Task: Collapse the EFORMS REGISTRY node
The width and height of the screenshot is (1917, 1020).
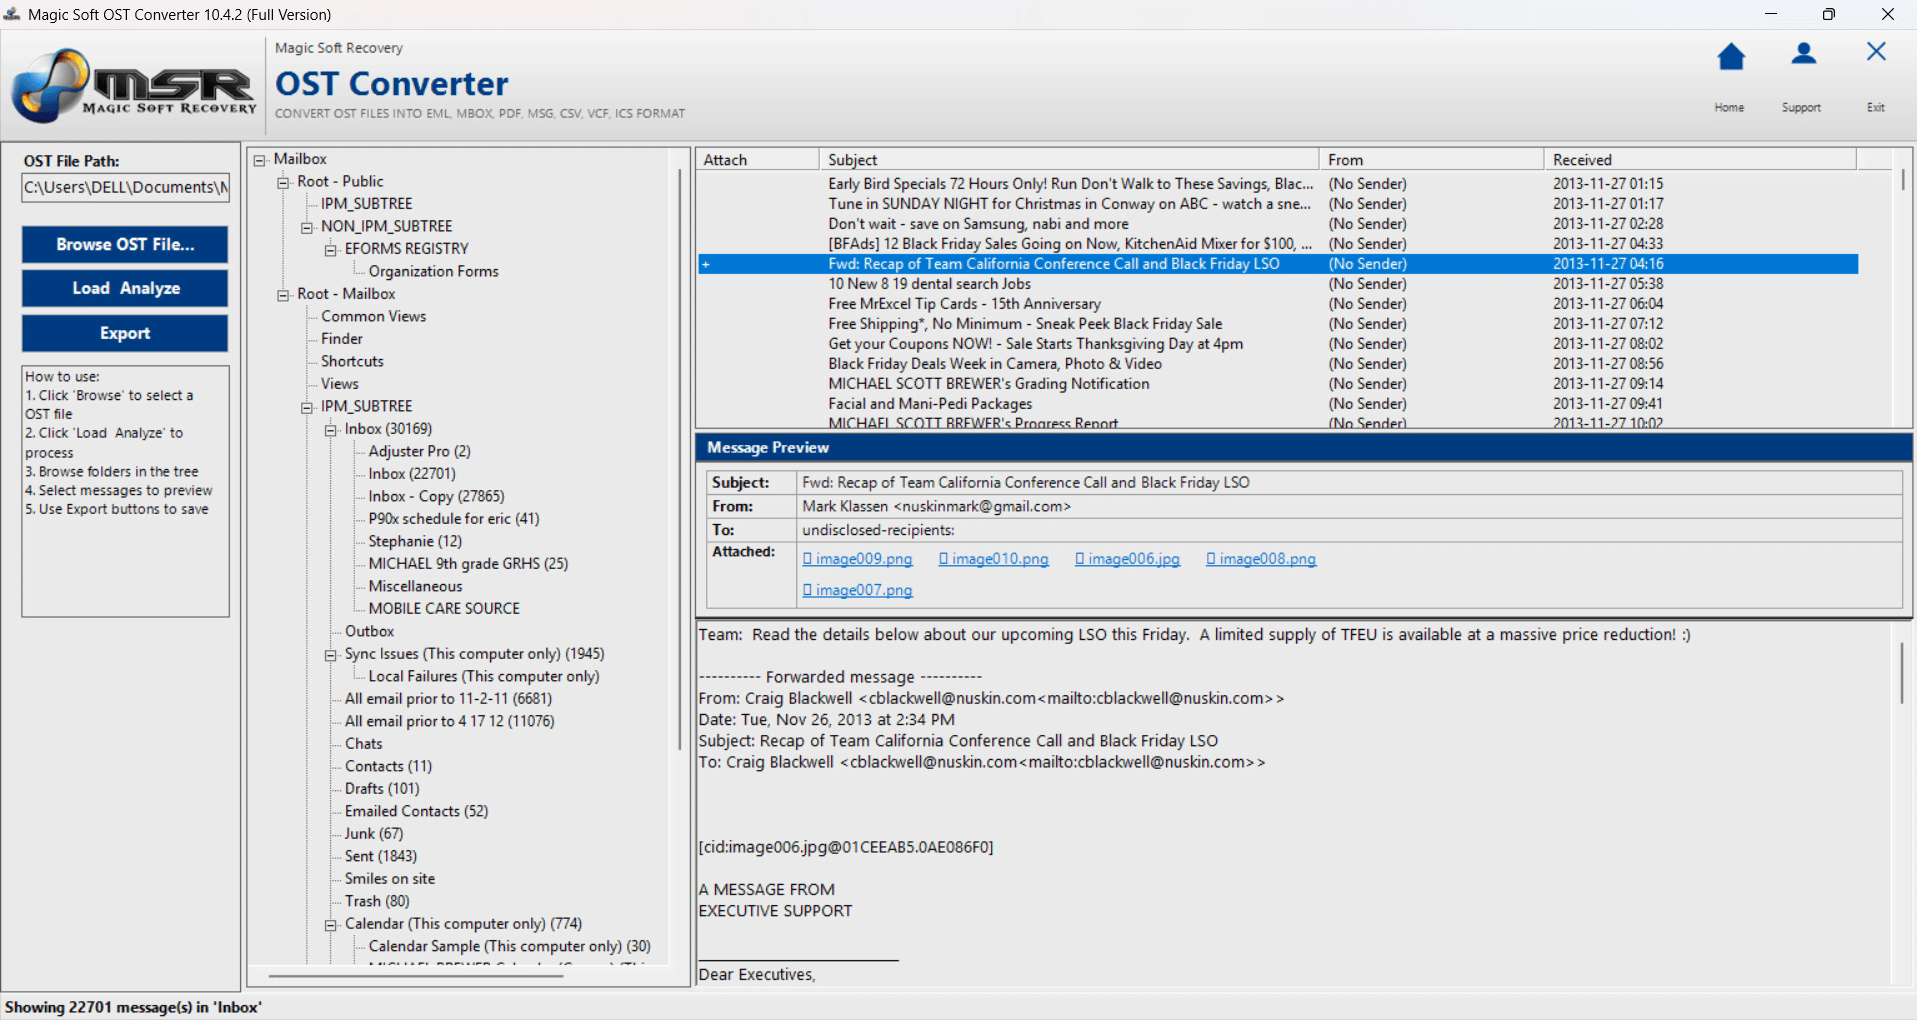Action: click(x=331, y=250)
